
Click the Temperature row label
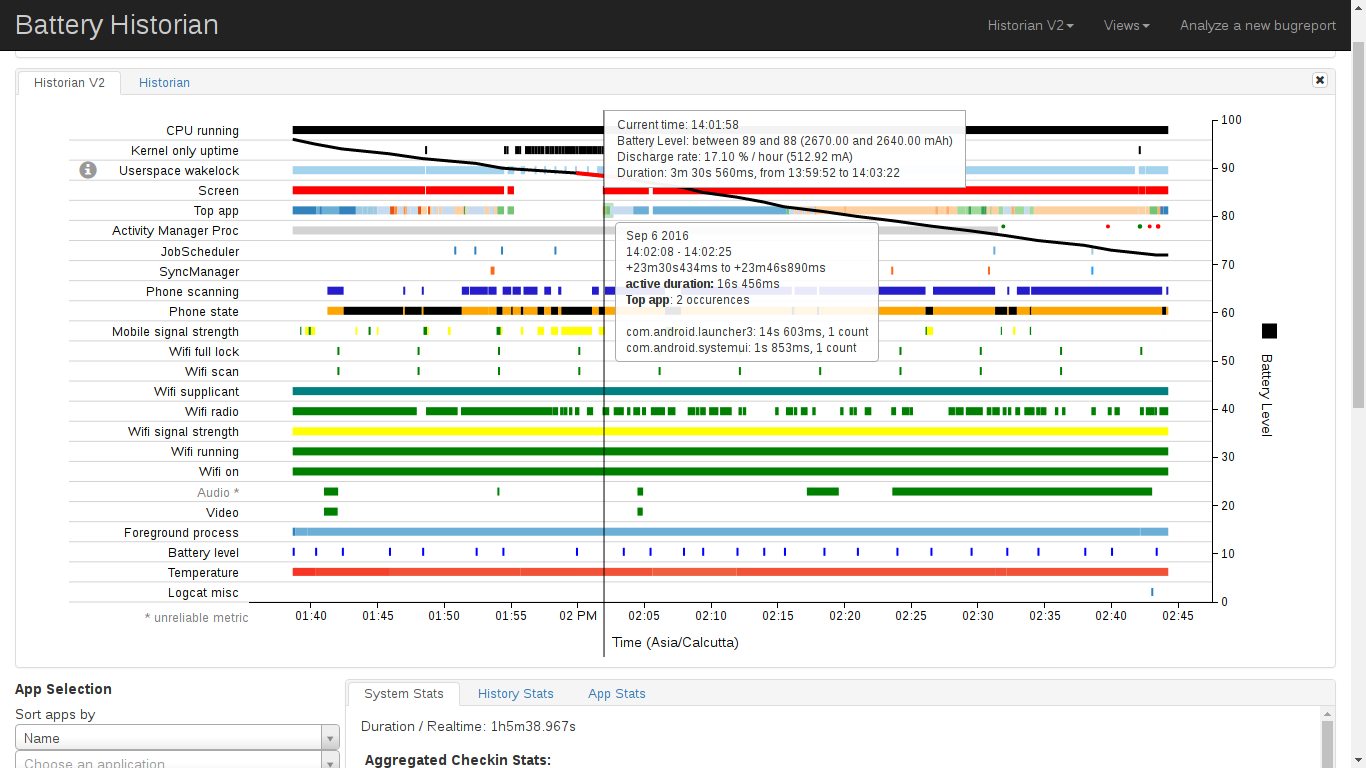point(203,573)
